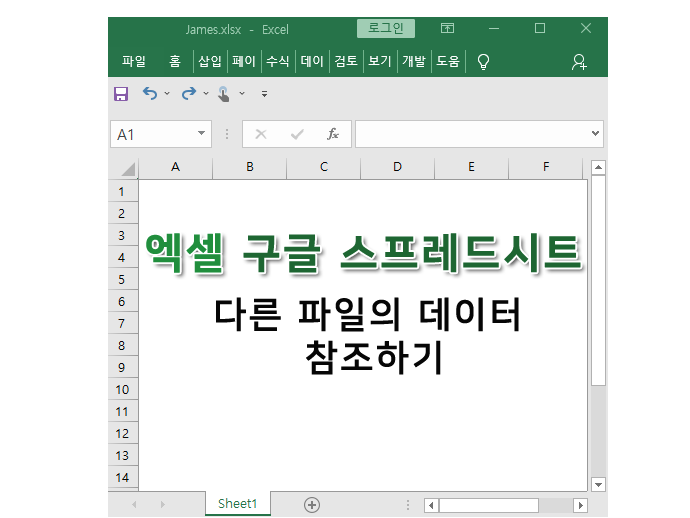Minimize the Excel window
Image resolution: width=690 pixels, height=518 pixels.
494,29
